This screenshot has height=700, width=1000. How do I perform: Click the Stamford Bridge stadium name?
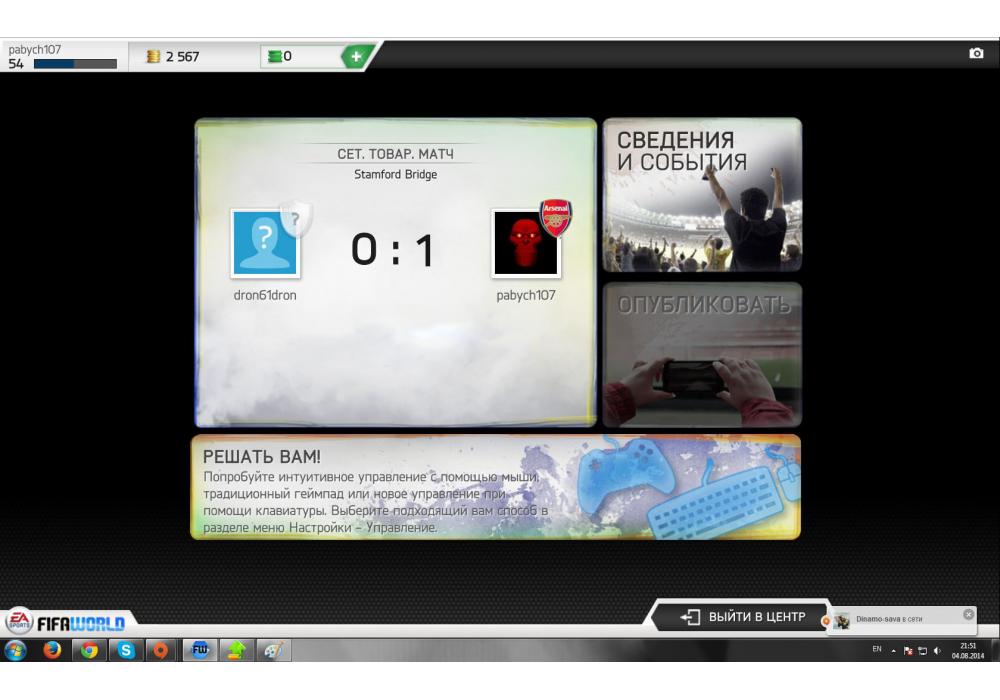pyautogui.click(x=395, y=174)
